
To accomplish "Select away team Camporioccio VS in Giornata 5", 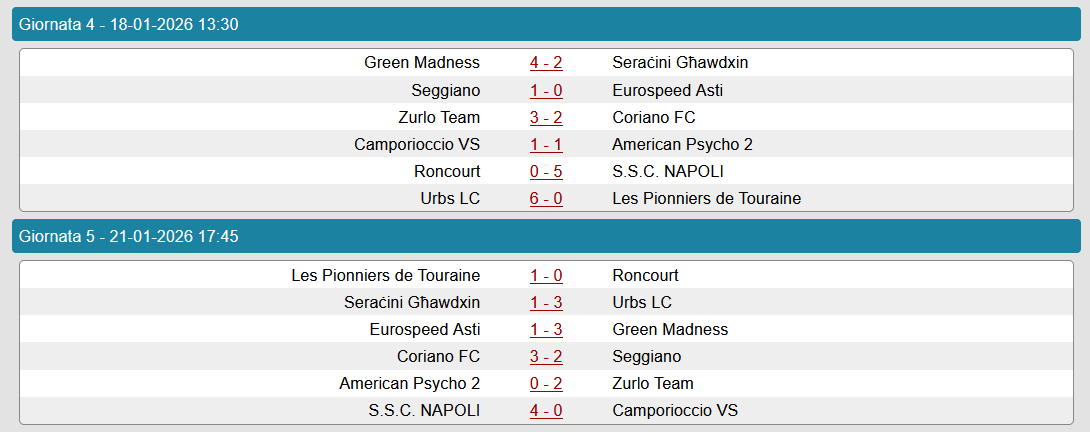I will coord(675,410).
